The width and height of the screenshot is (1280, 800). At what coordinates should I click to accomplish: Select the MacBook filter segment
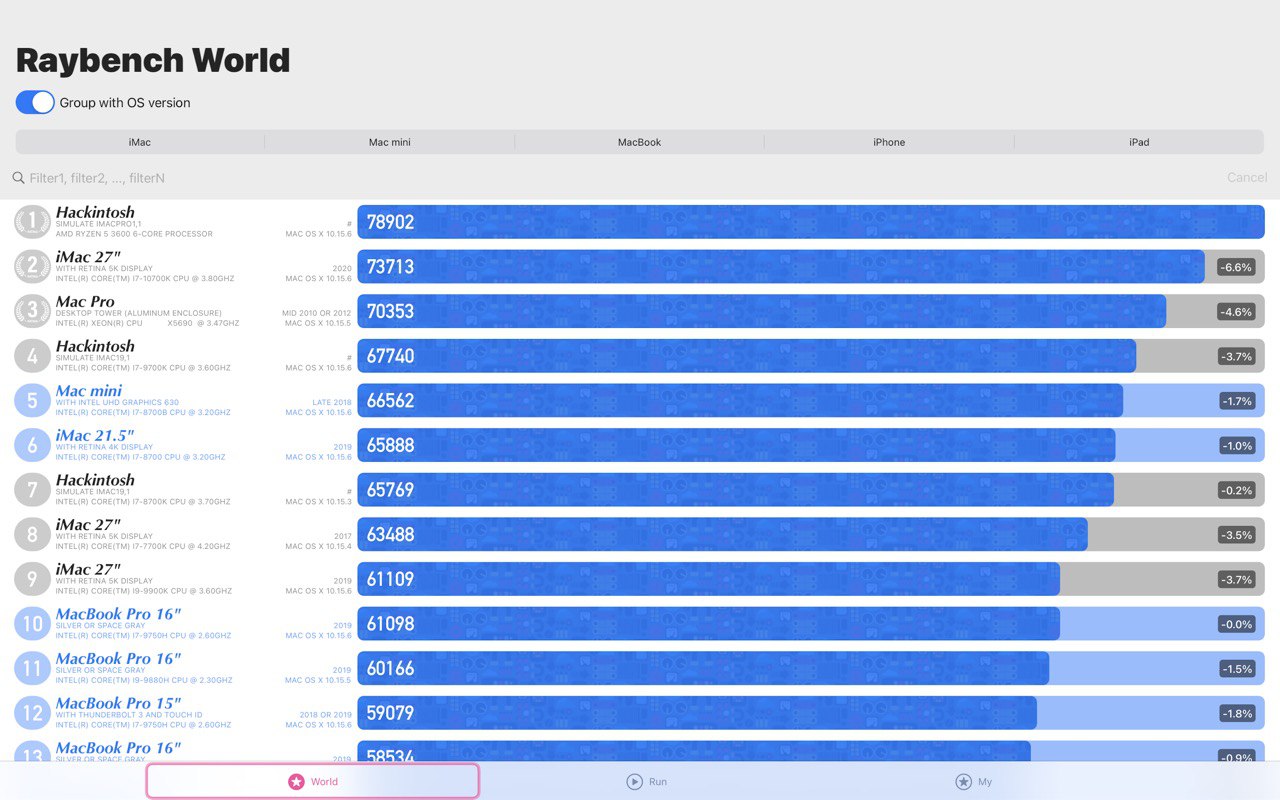pyautogui.click(x=640, y=142)
